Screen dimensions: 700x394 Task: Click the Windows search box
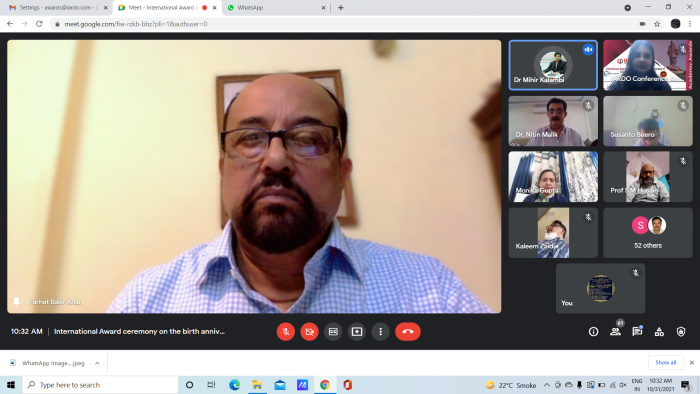coord(100,385)
